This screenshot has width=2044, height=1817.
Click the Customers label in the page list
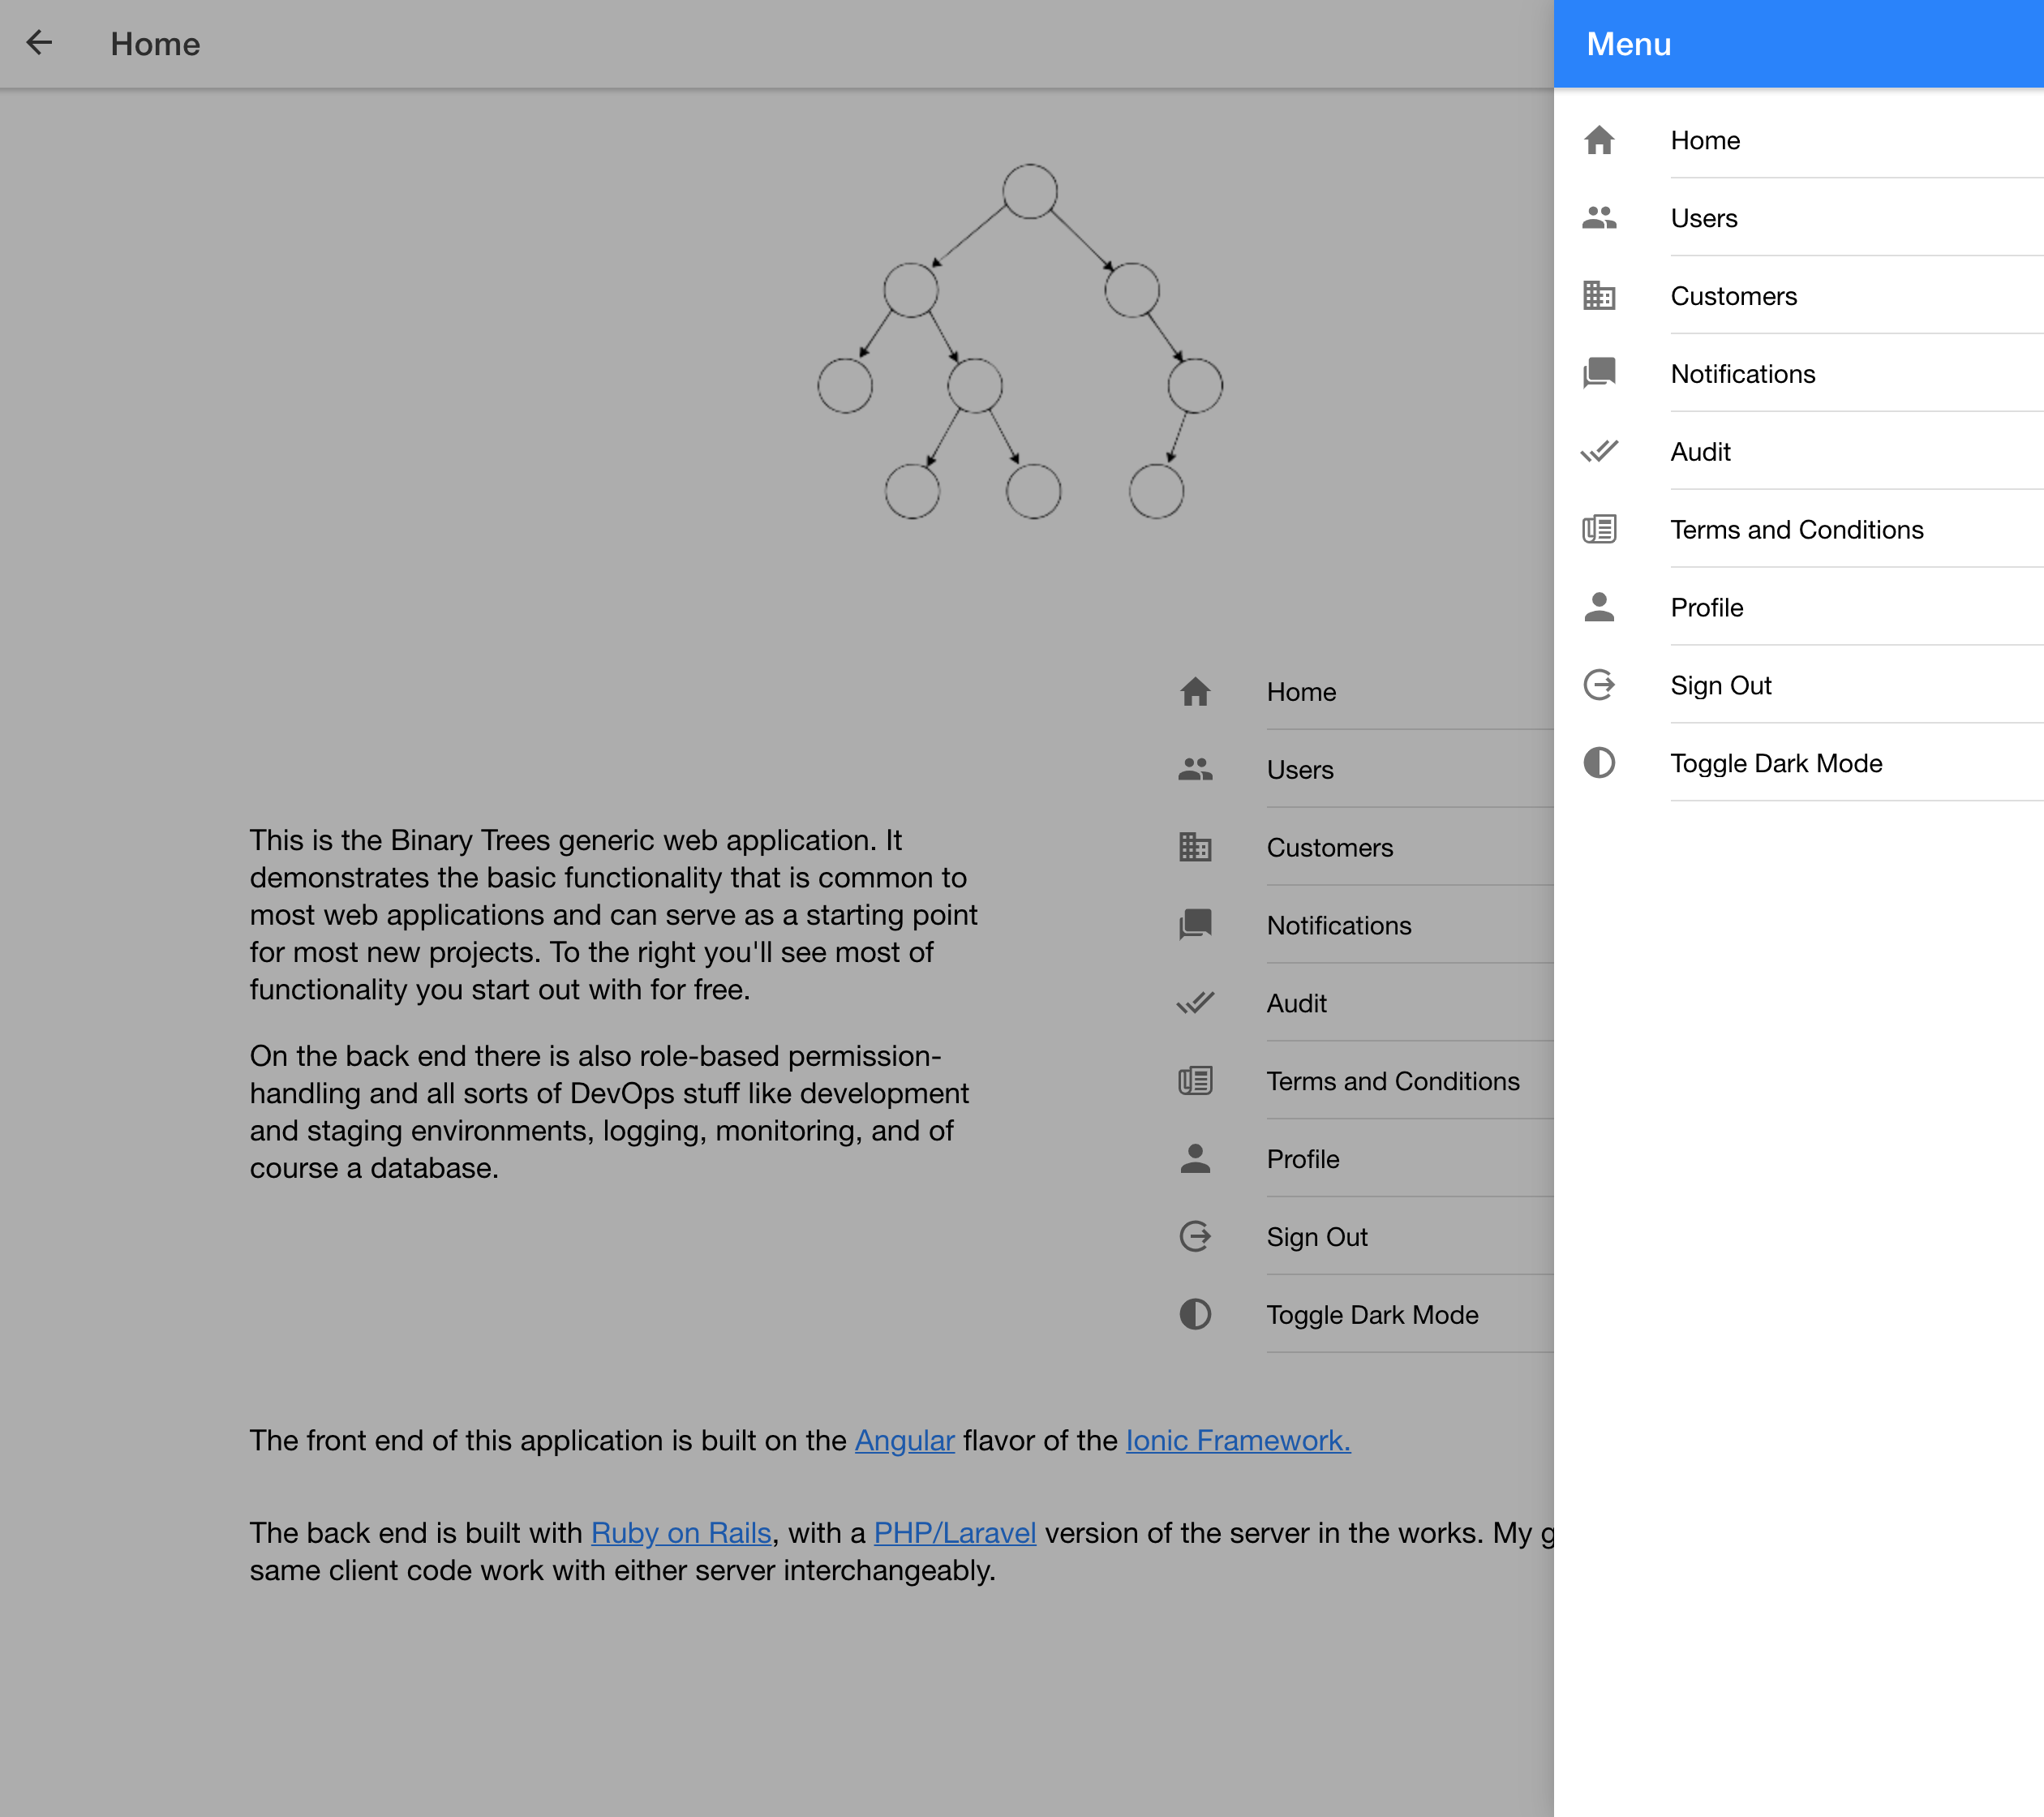(x=1330, y=848)
